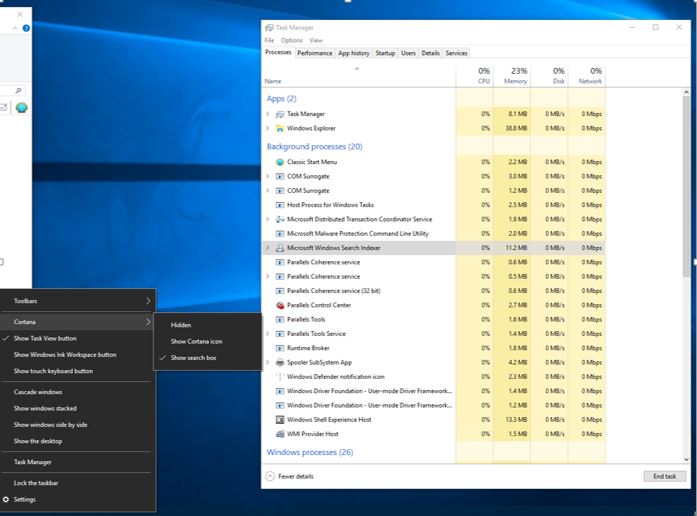Click the End task button
697x516 pixels.
(x=665, y=476)
